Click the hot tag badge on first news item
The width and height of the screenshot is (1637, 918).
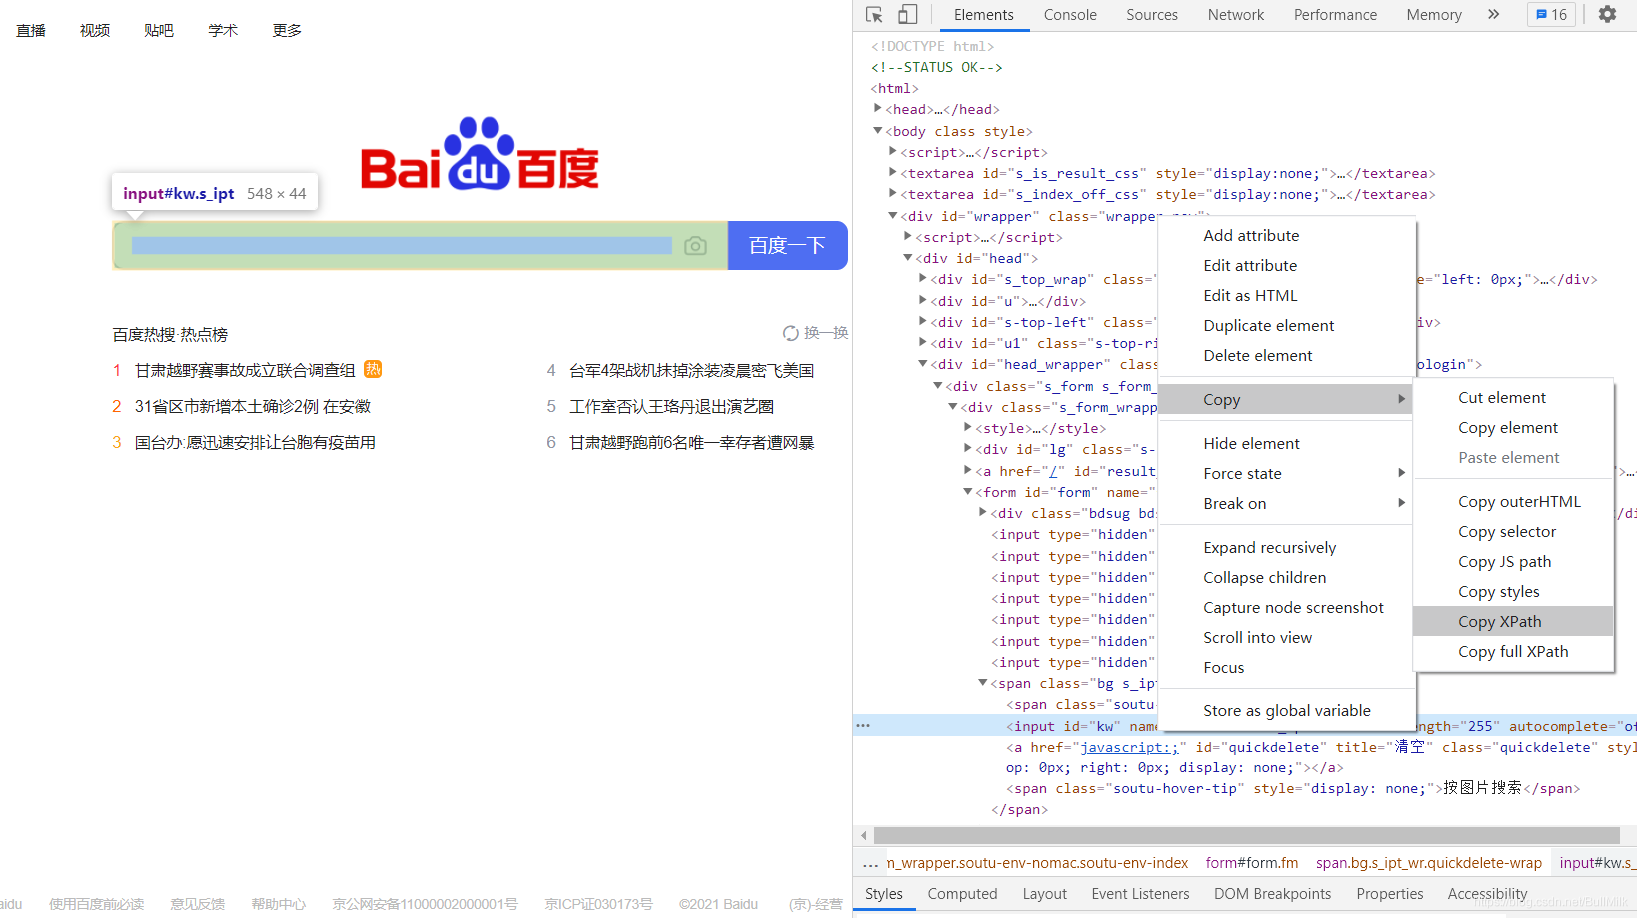click(x=373, y=369)
